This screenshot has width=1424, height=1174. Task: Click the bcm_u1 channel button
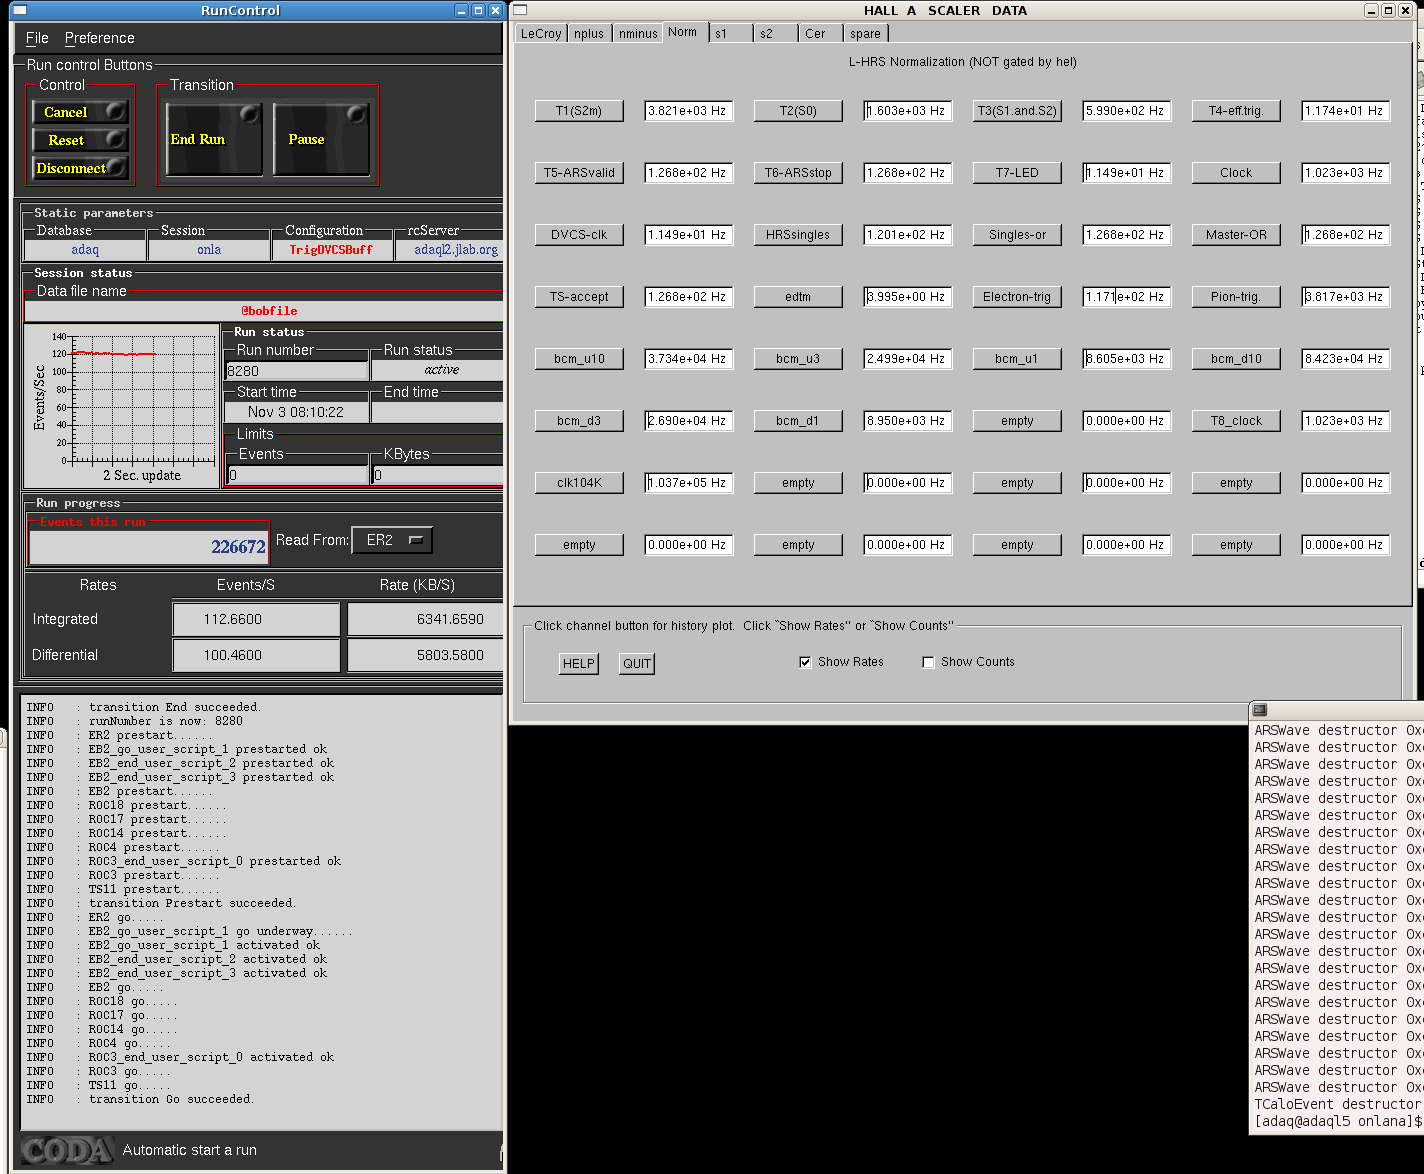point(1017,359)
